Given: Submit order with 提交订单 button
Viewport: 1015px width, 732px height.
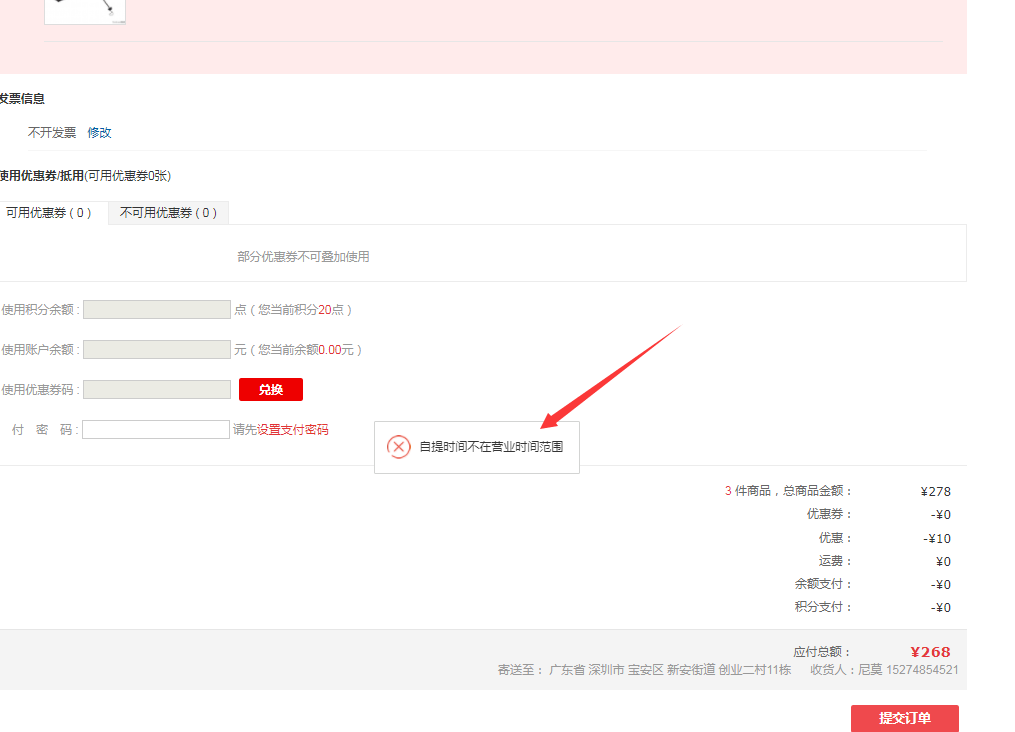Looking at the screenshot, I should pos(904,718).
